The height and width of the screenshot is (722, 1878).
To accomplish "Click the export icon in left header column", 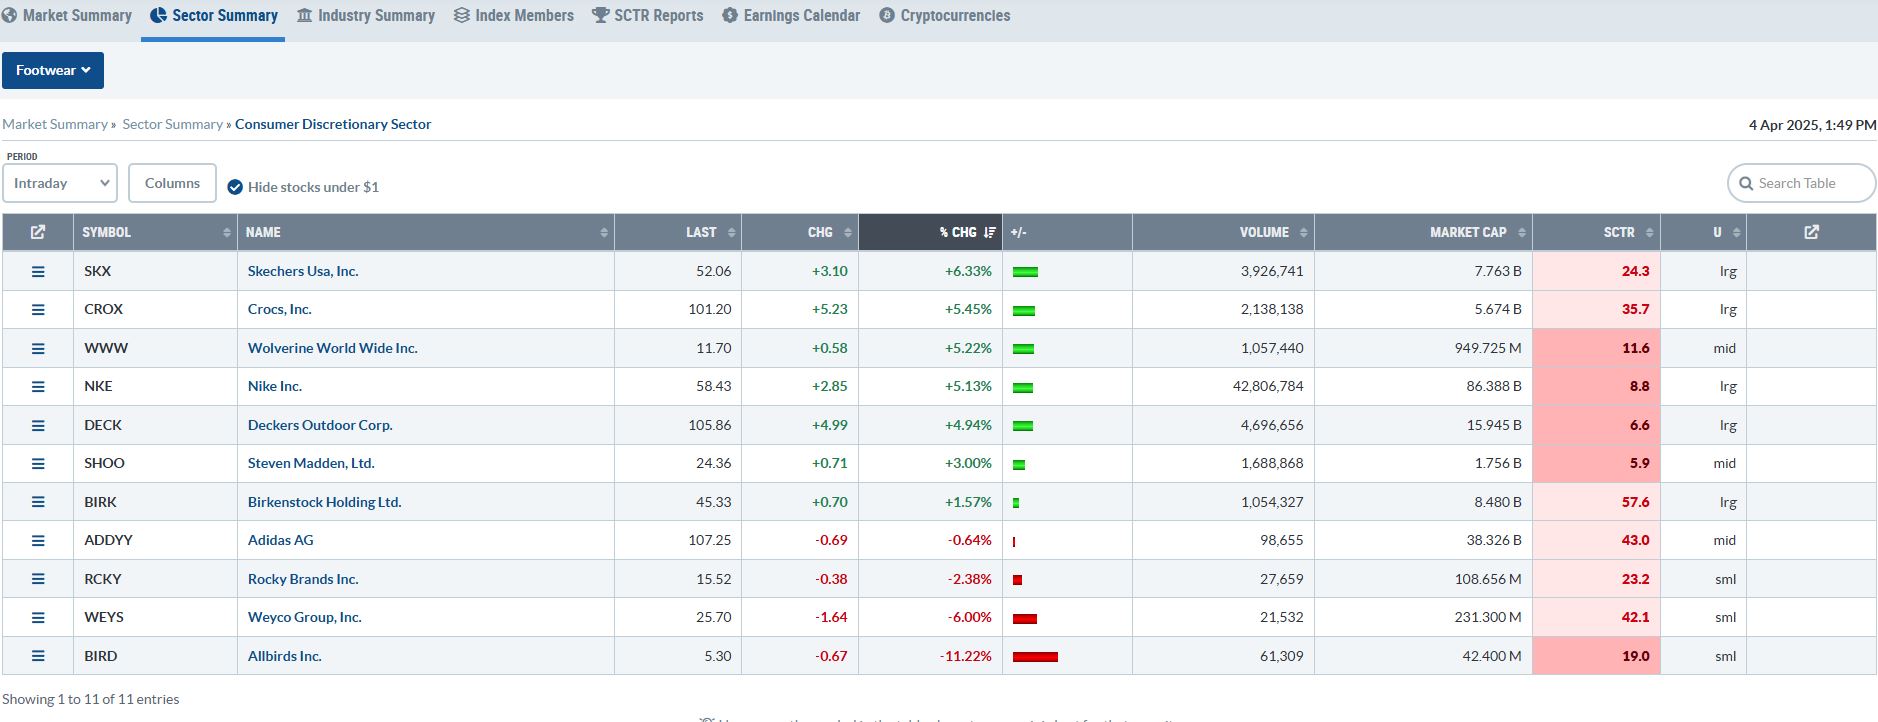I will (x=38, y=232).
